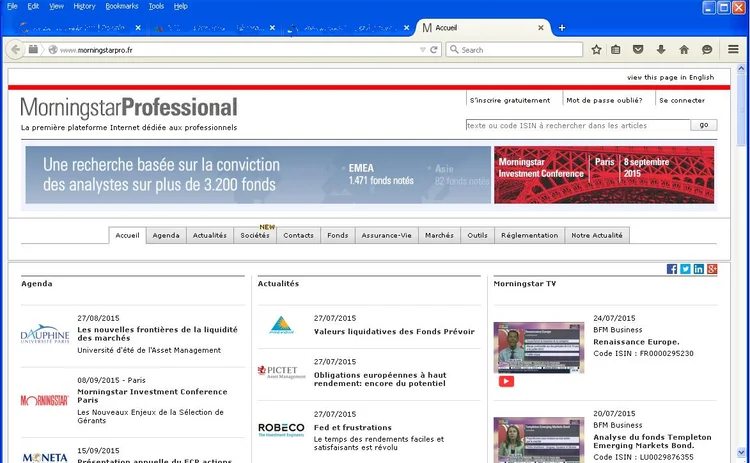The image size is (750, 463).
Task: Select the Contacts site tab
Action: [298, 235]
